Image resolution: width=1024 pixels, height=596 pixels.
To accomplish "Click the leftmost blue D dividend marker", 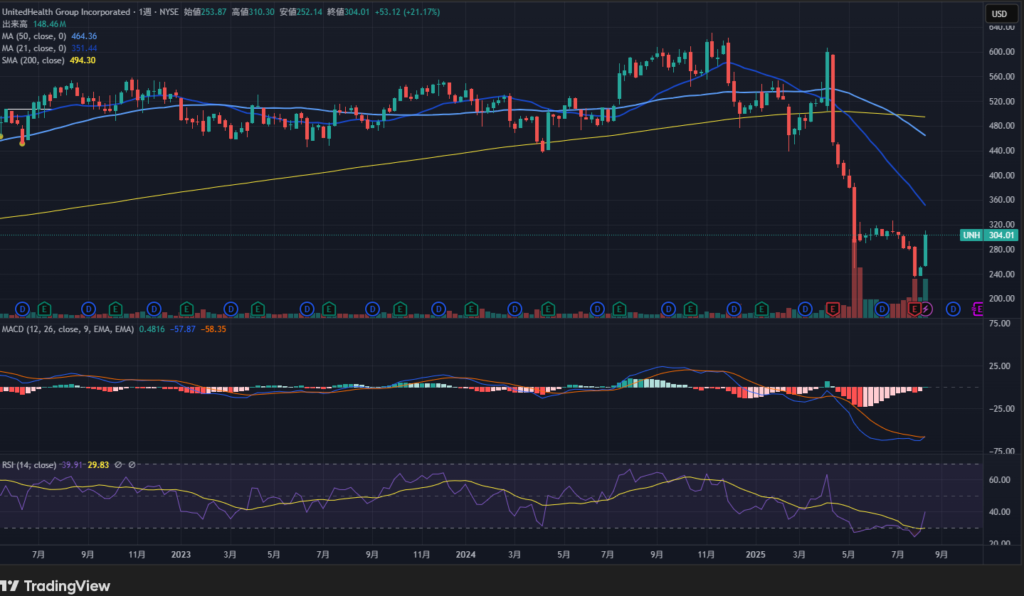I will (x=22, y=309).
